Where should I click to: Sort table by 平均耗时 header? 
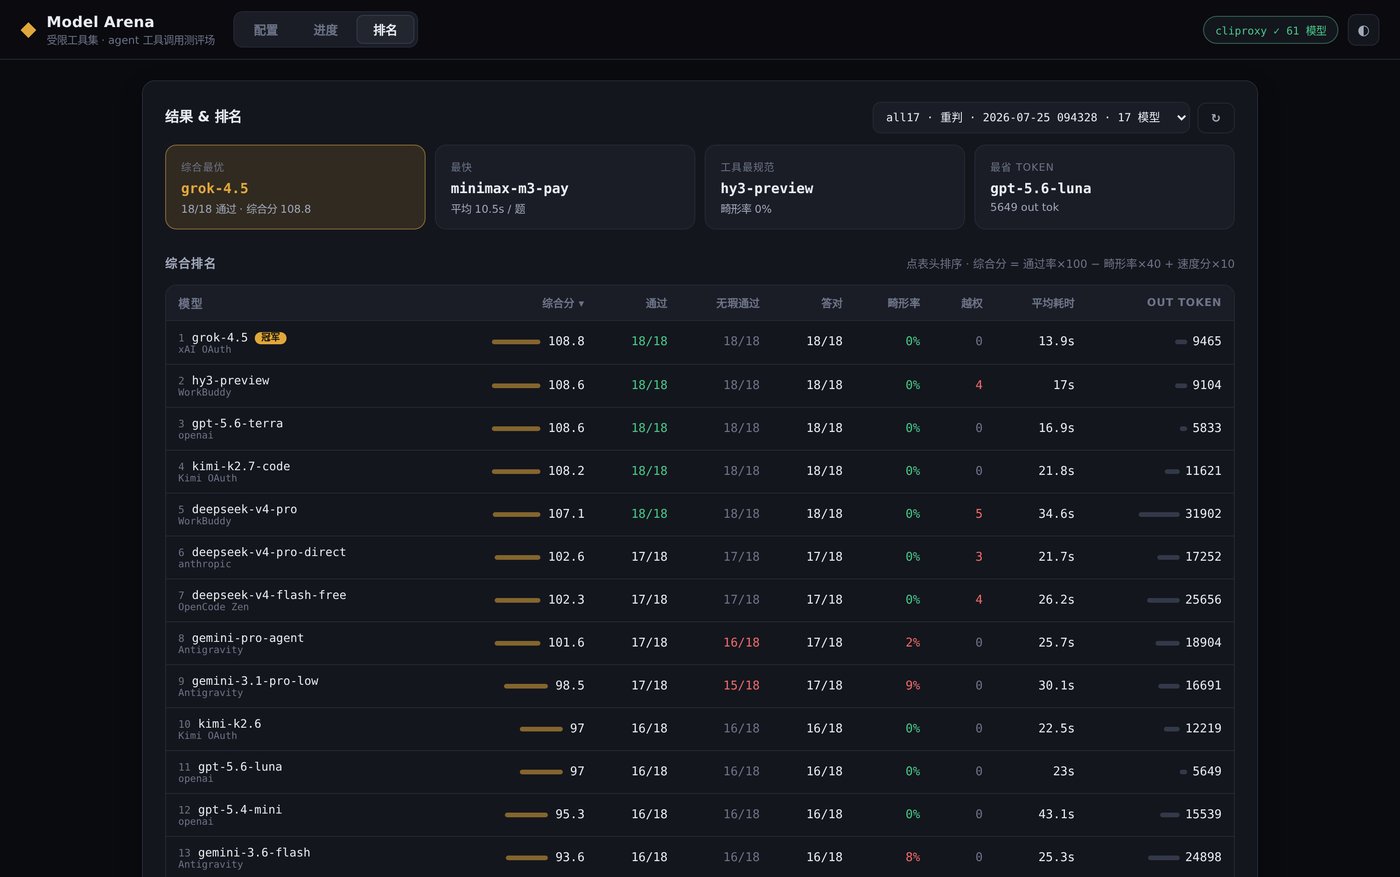click(x=1053, y=303)
